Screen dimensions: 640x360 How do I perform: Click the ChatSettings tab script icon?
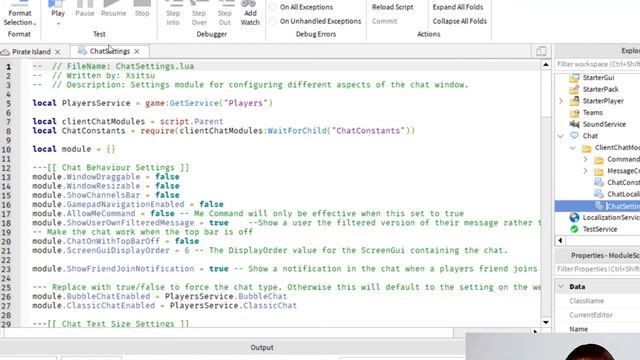[82, 51]
